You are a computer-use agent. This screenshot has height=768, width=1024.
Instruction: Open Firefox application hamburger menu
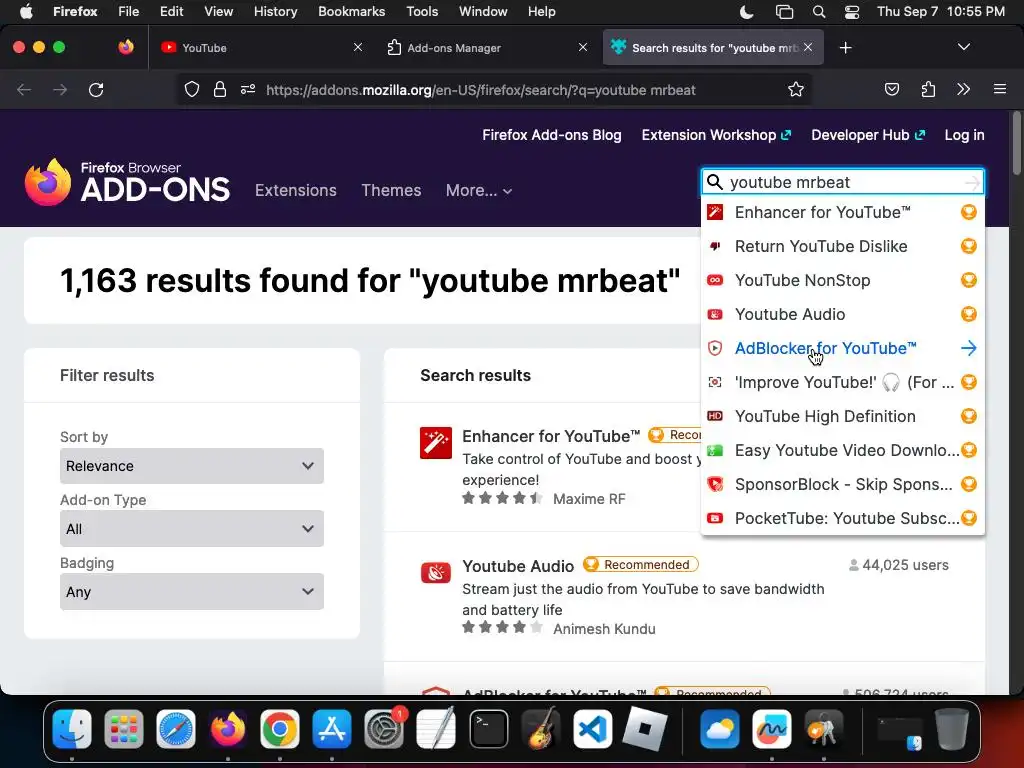pyautogui.click(x=999, y=89)
